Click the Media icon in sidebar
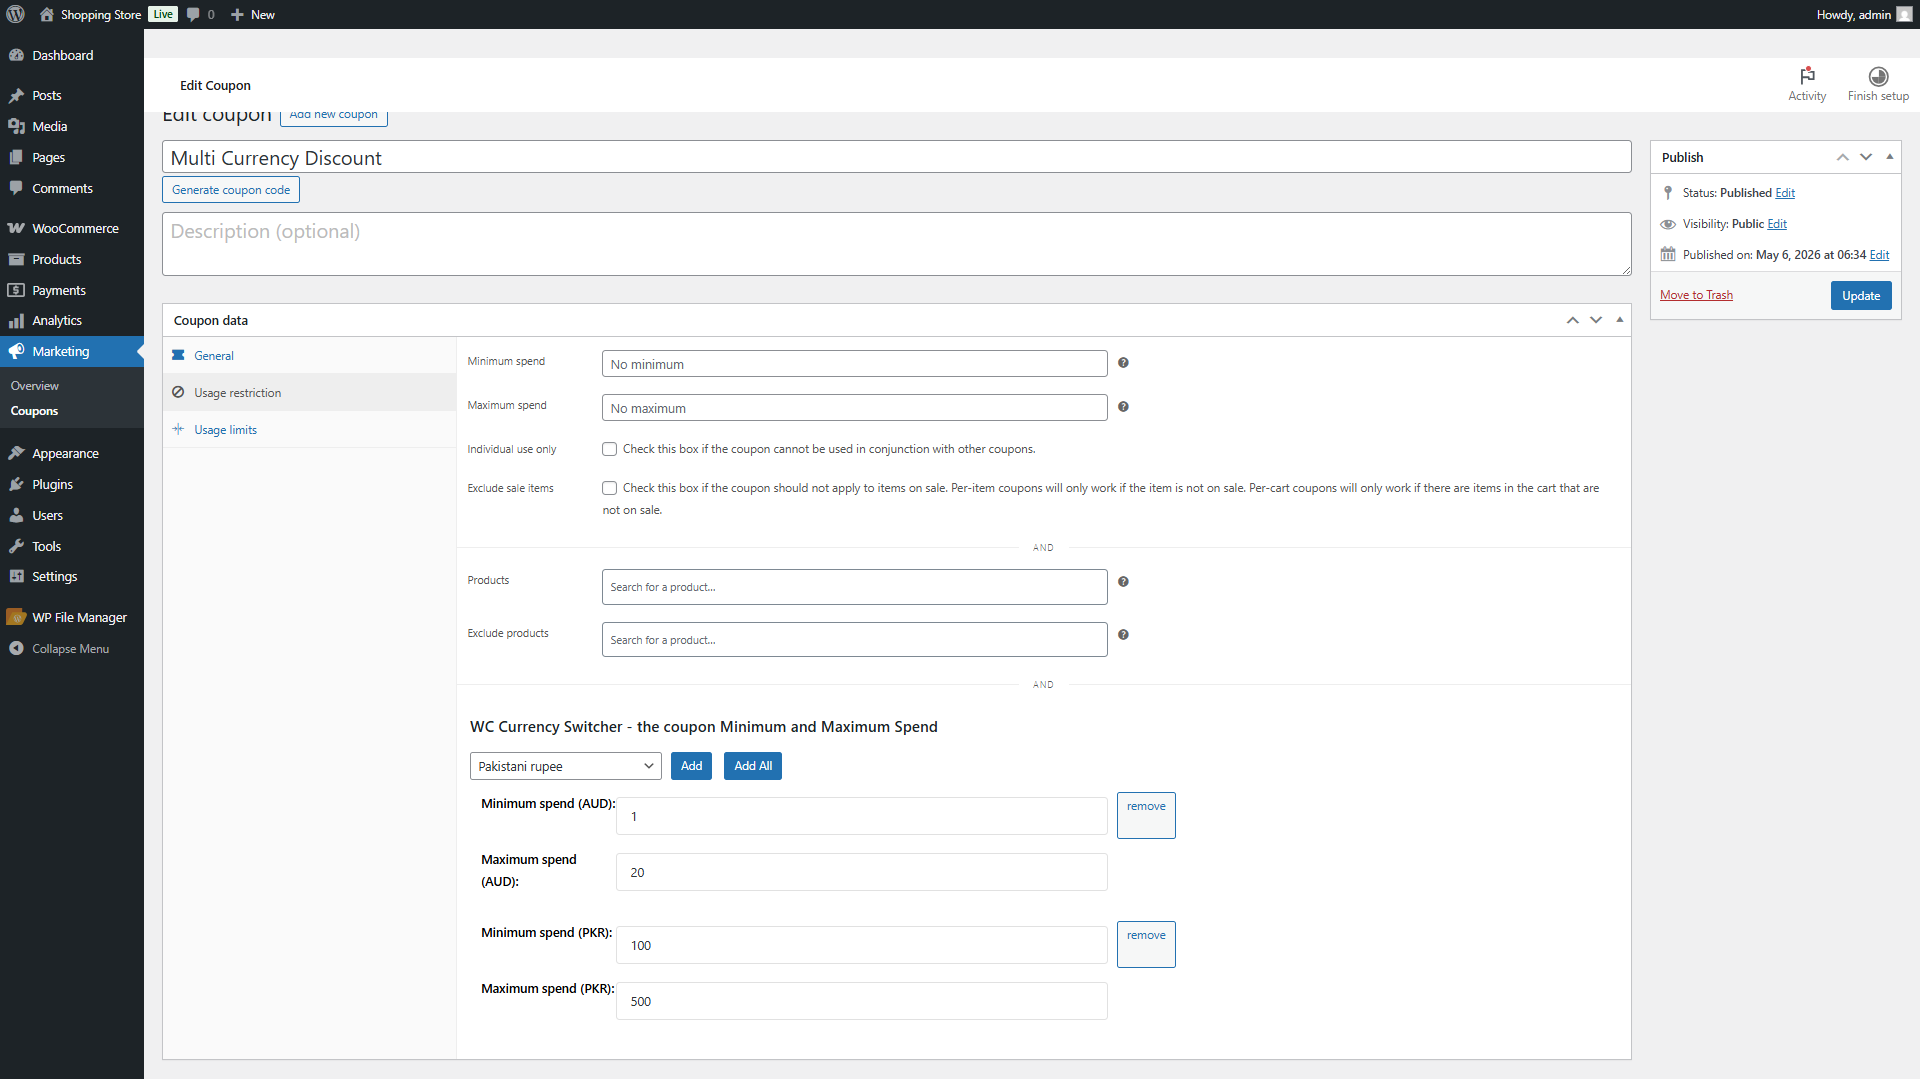Viewport: 1920px width, 1079px height. pos(16,126)
